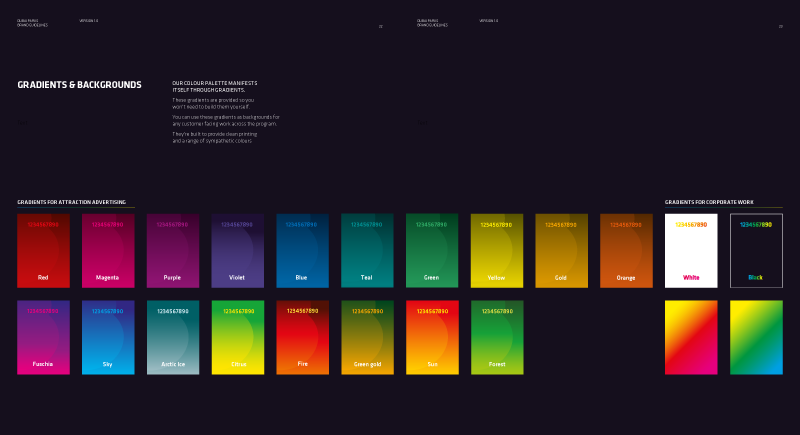Choose the Purple gradient swatch

pos(173,251)
